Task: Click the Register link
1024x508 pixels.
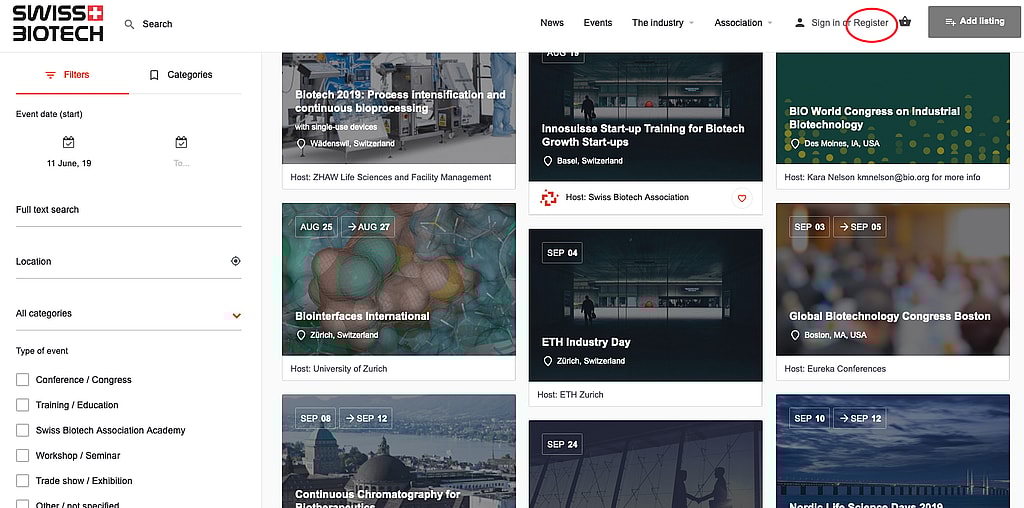Action: (x=870, y=23)
